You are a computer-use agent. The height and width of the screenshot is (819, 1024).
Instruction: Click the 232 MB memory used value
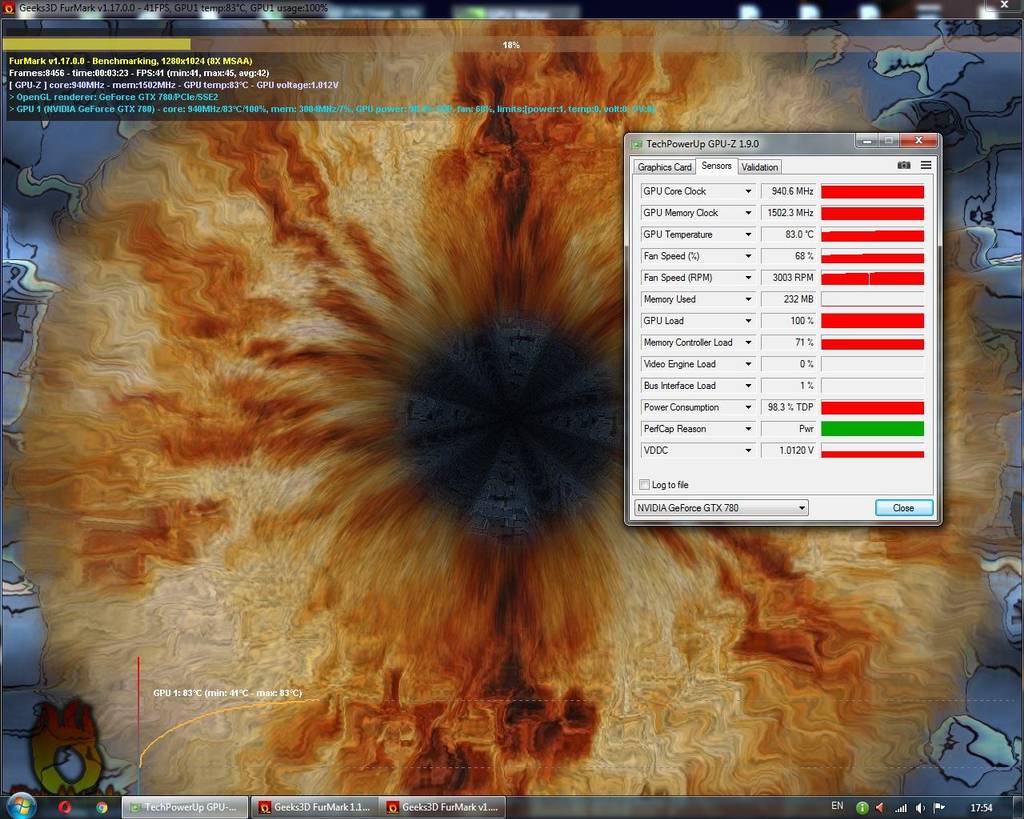pyautogui.click(x=789, y=299)
